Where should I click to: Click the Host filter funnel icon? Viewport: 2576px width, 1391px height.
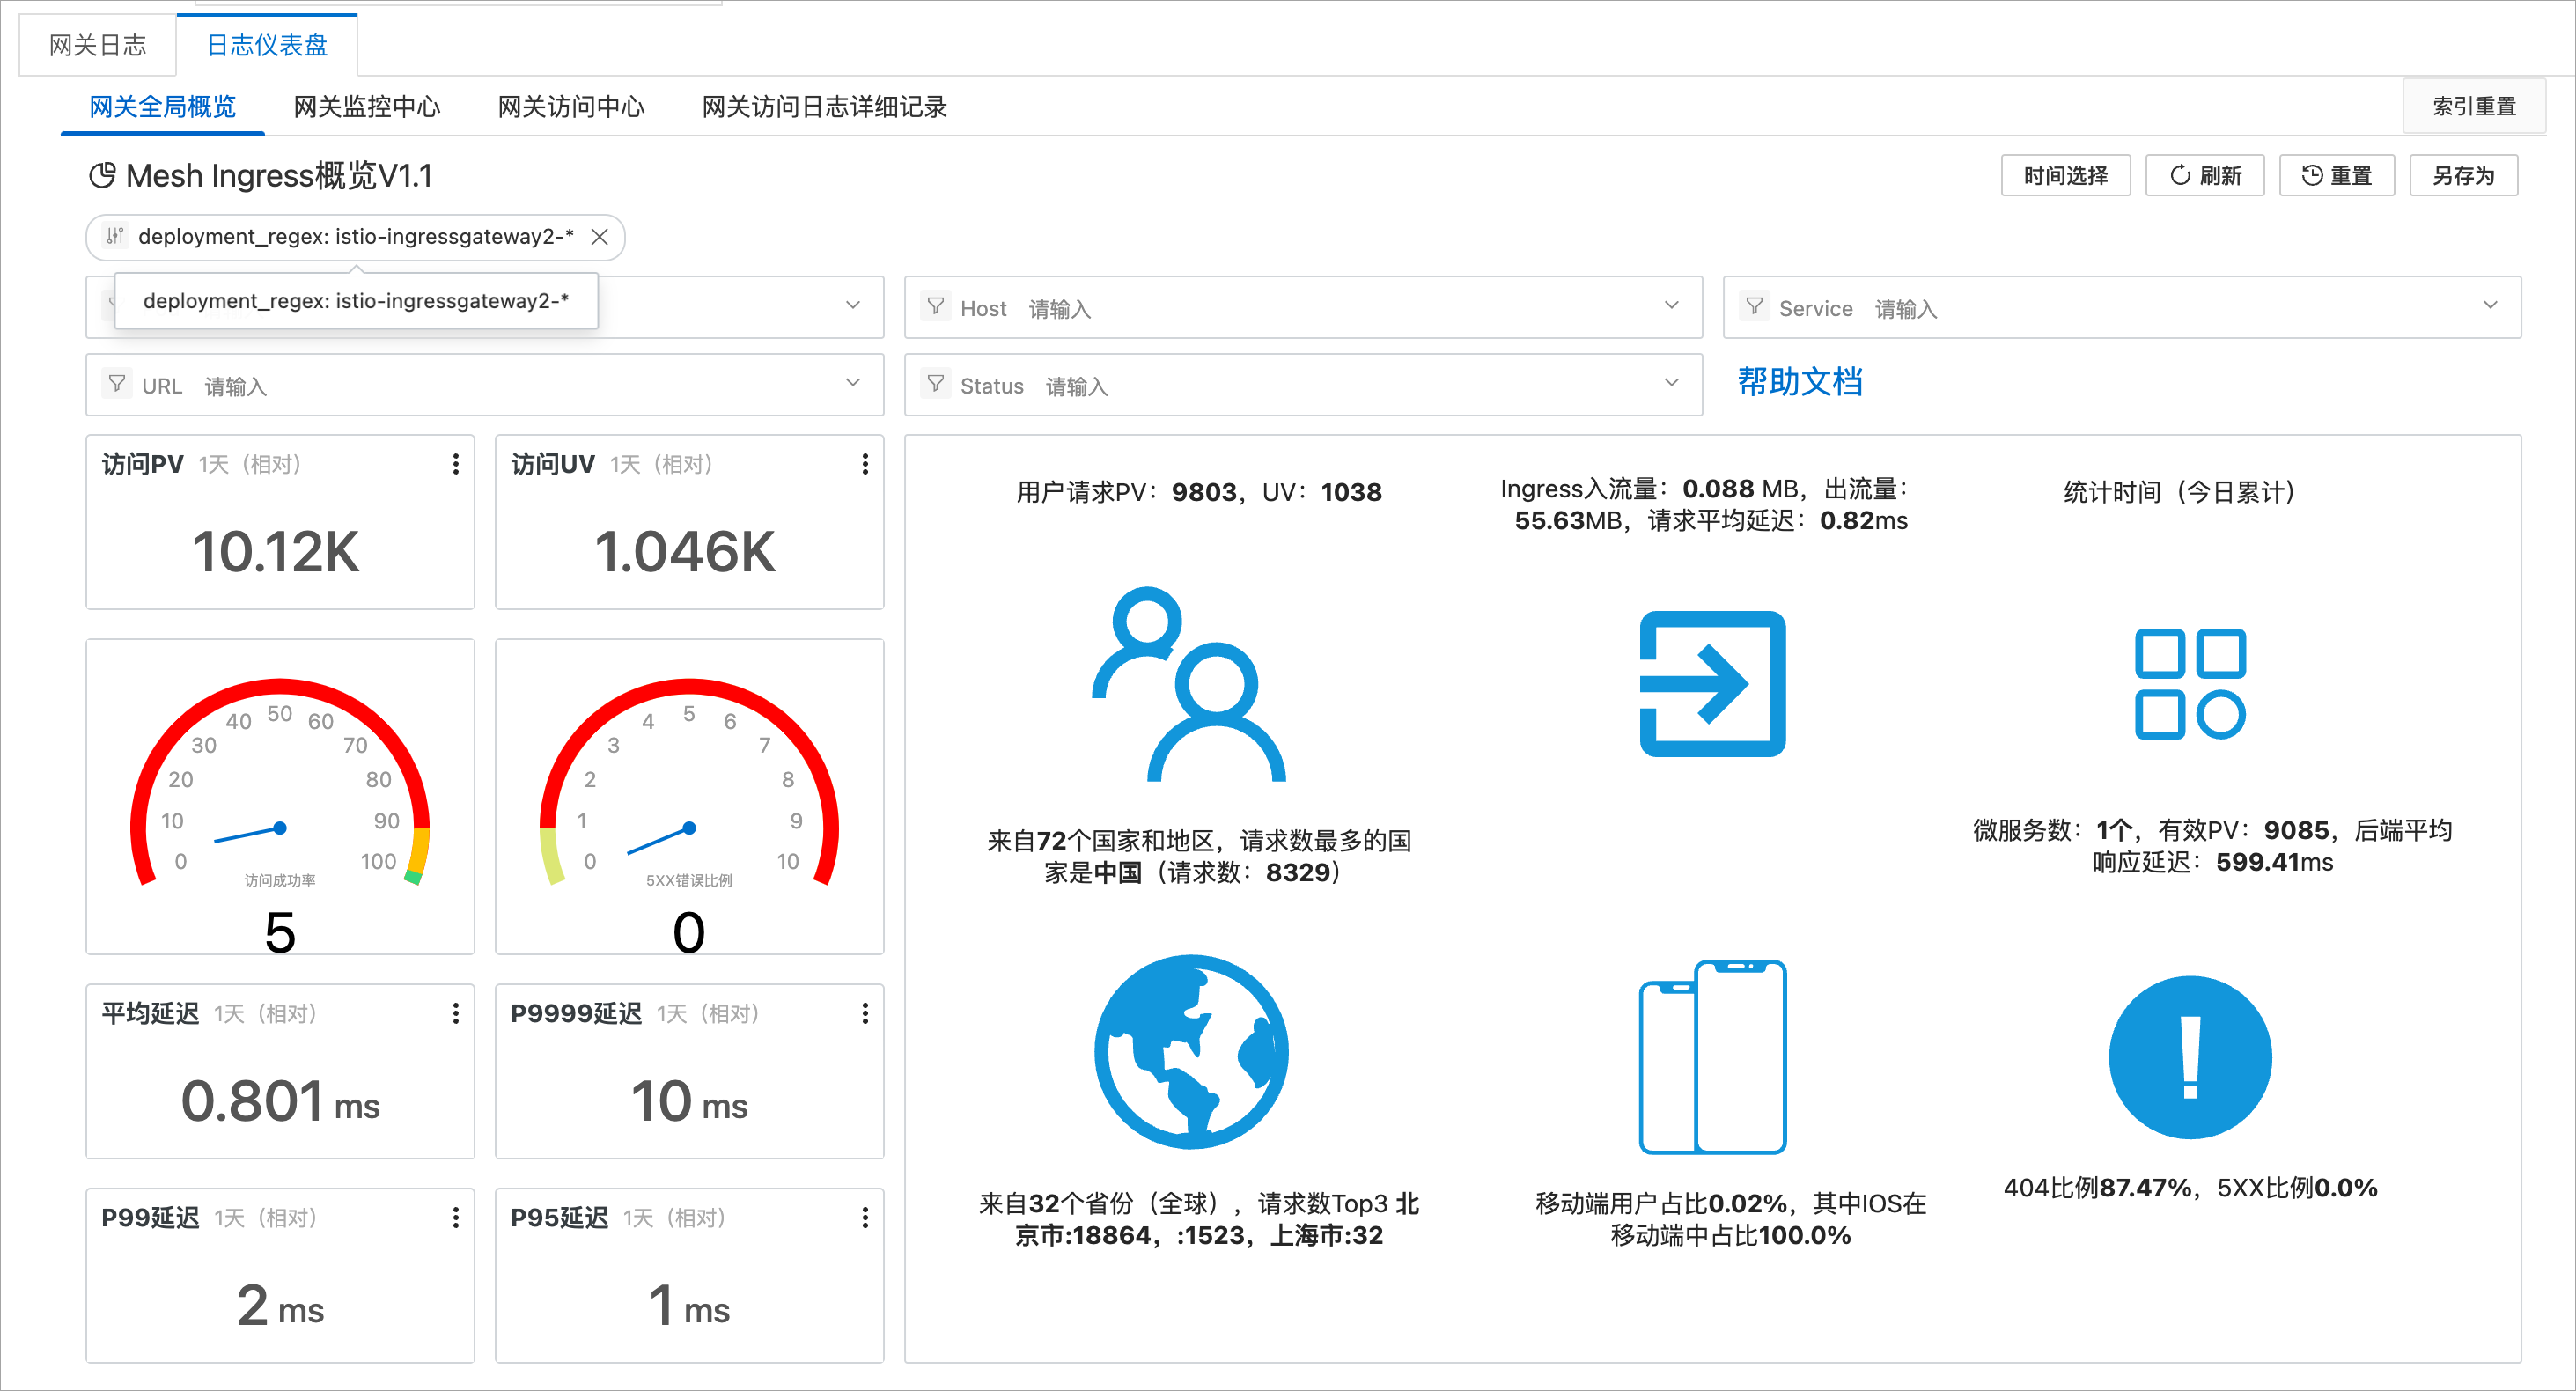pyautogui.click(x=935, y=306)
